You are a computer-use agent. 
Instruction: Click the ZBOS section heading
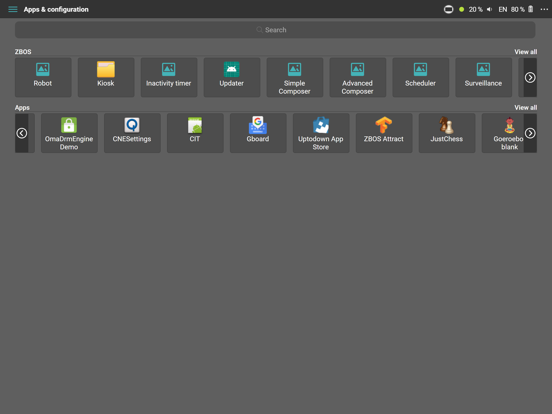(x=23, y=52)
